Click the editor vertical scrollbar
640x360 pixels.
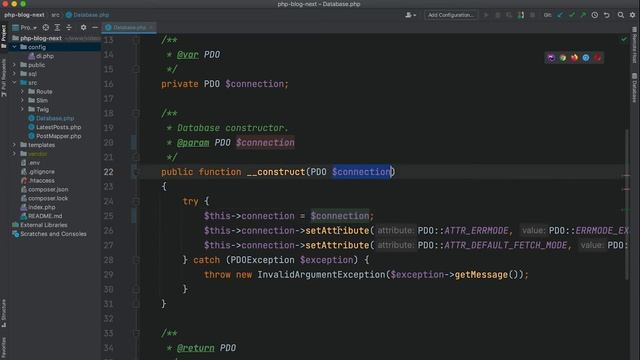pos(627,204)
